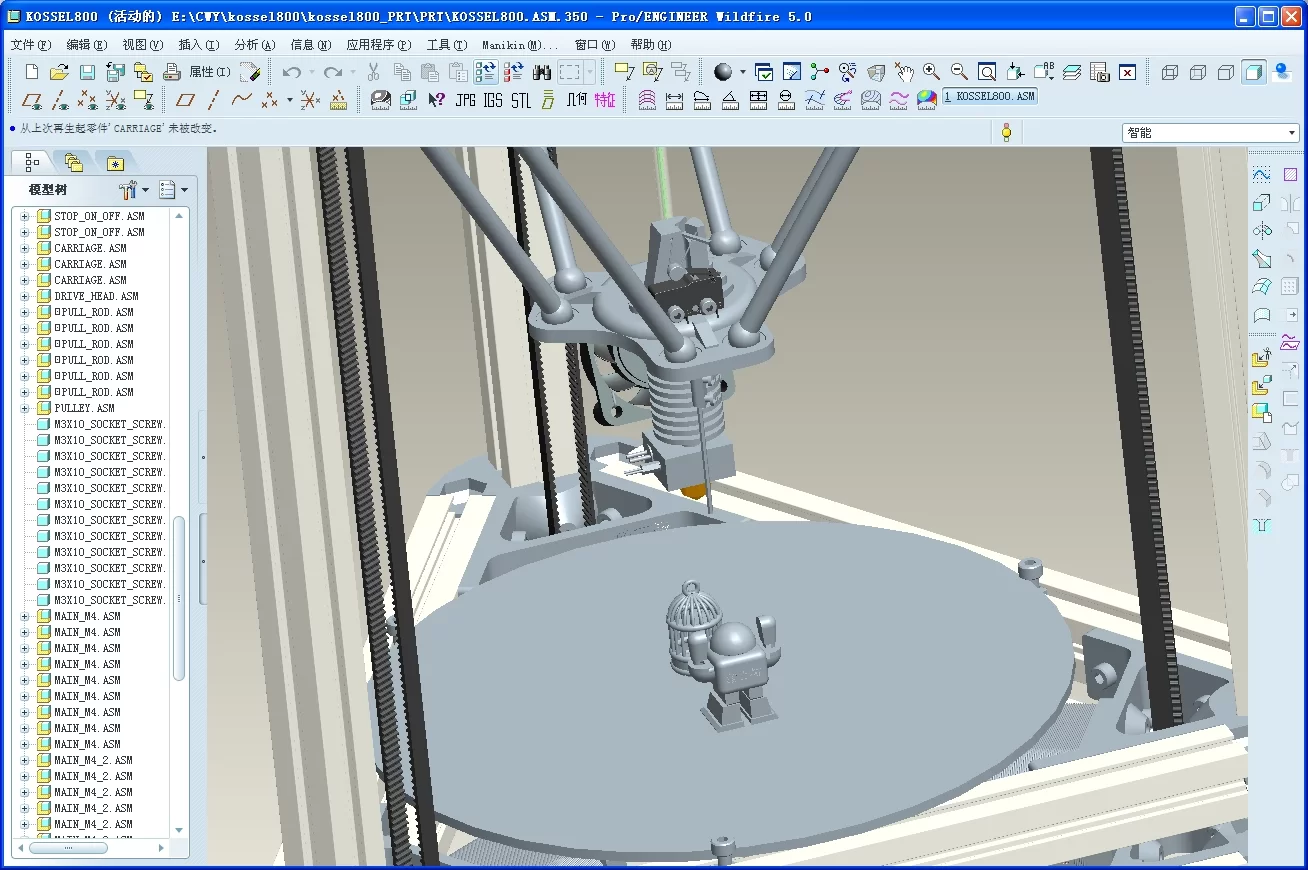
Task: Open the view manager icon
Action: [x=1100, y=72]
